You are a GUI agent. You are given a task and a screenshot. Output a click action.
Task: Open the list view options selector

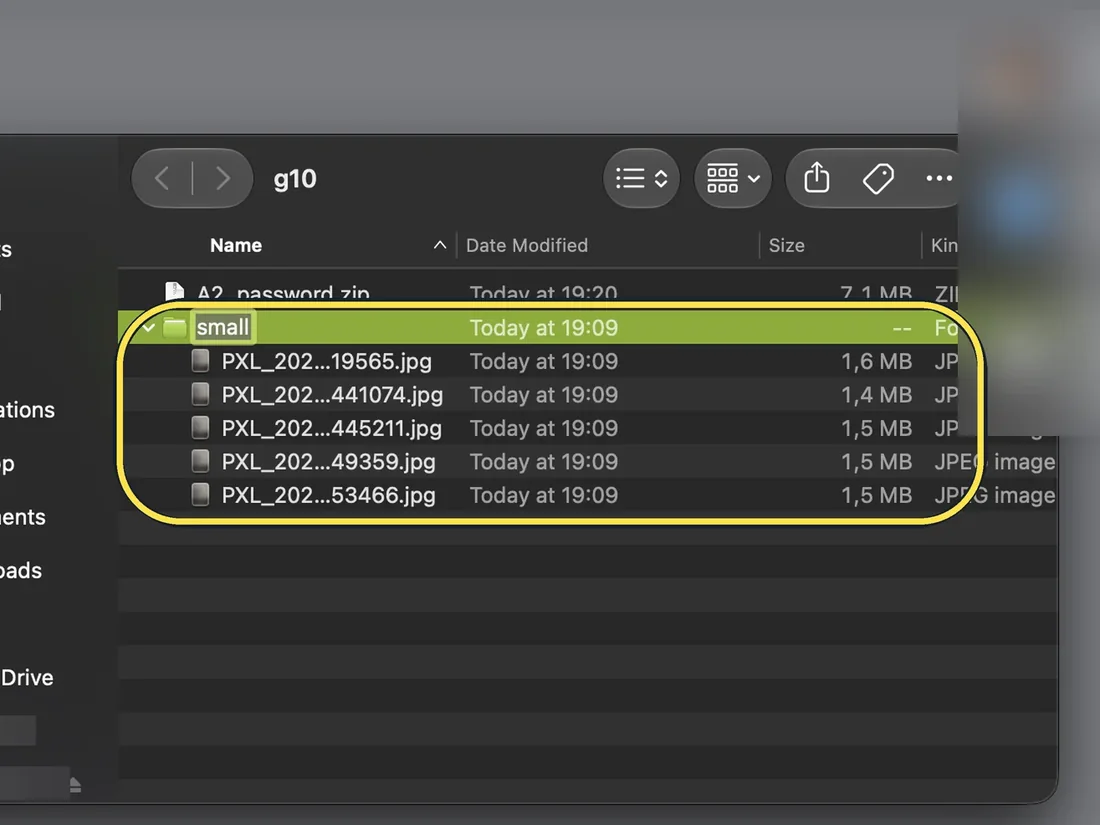tap(641, 178)
